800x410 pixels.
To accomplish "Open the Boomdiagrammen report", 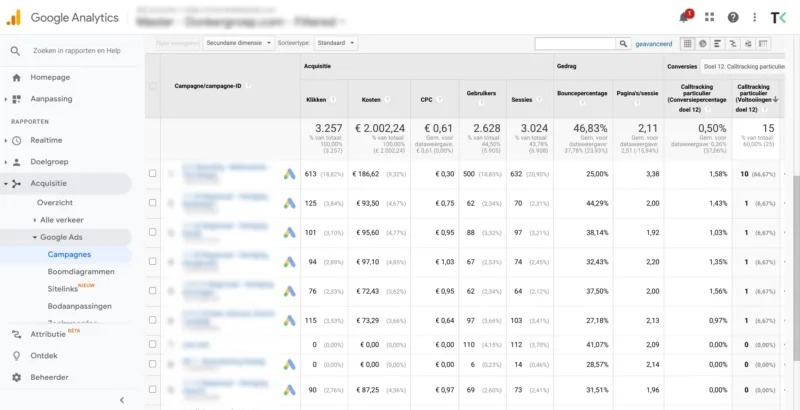I will 81,272.
